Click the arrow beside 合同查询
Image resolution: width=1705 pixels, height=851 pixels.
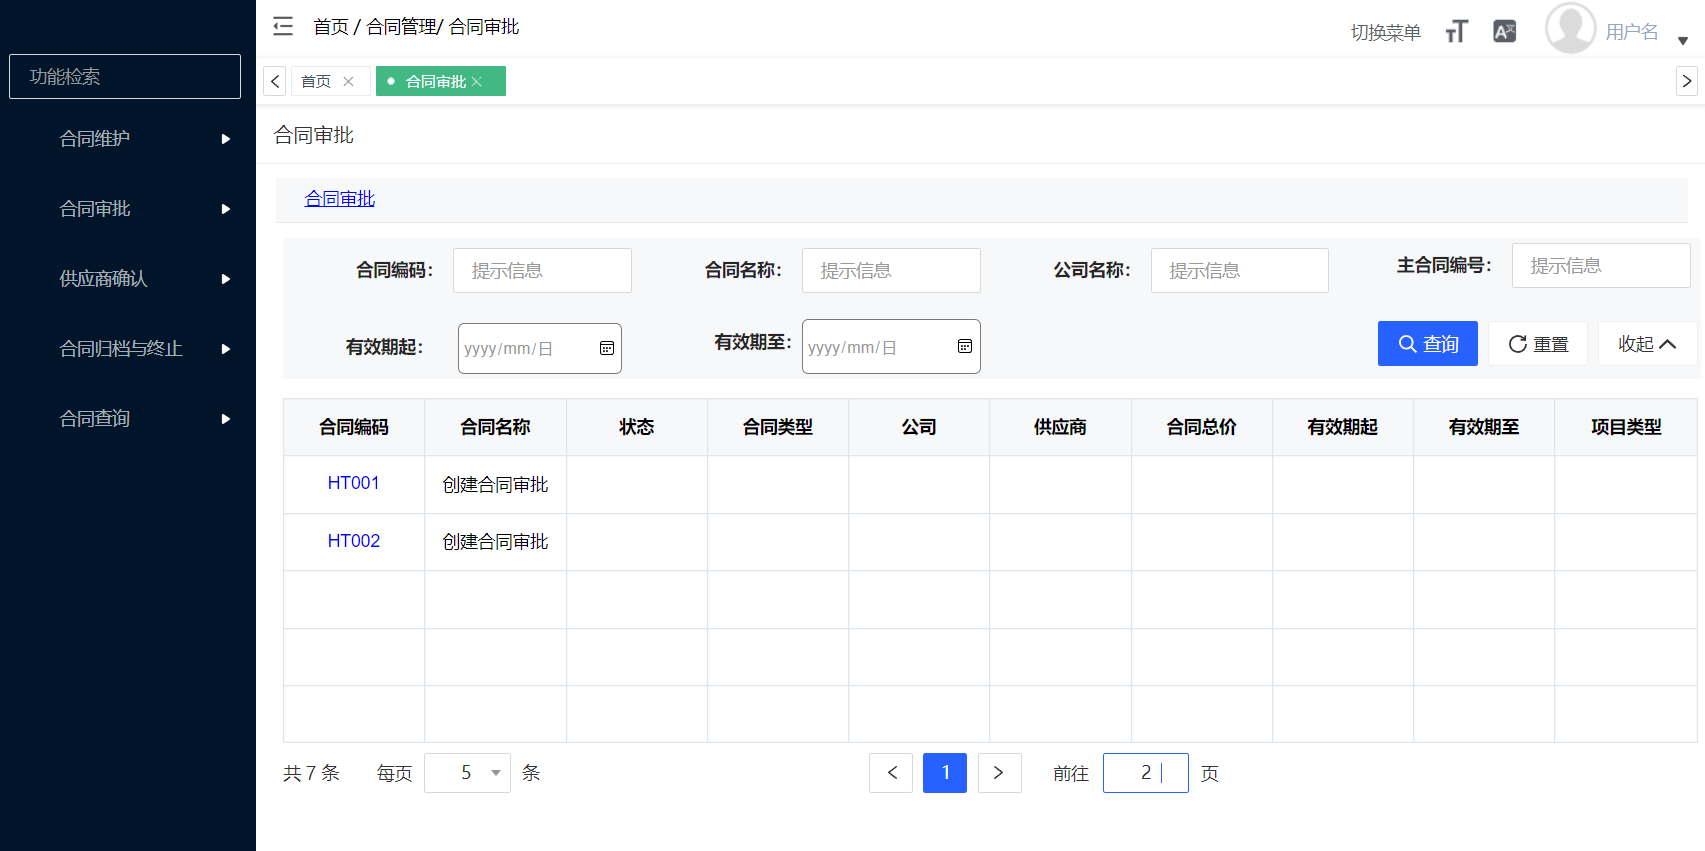[x=226, y=419]
